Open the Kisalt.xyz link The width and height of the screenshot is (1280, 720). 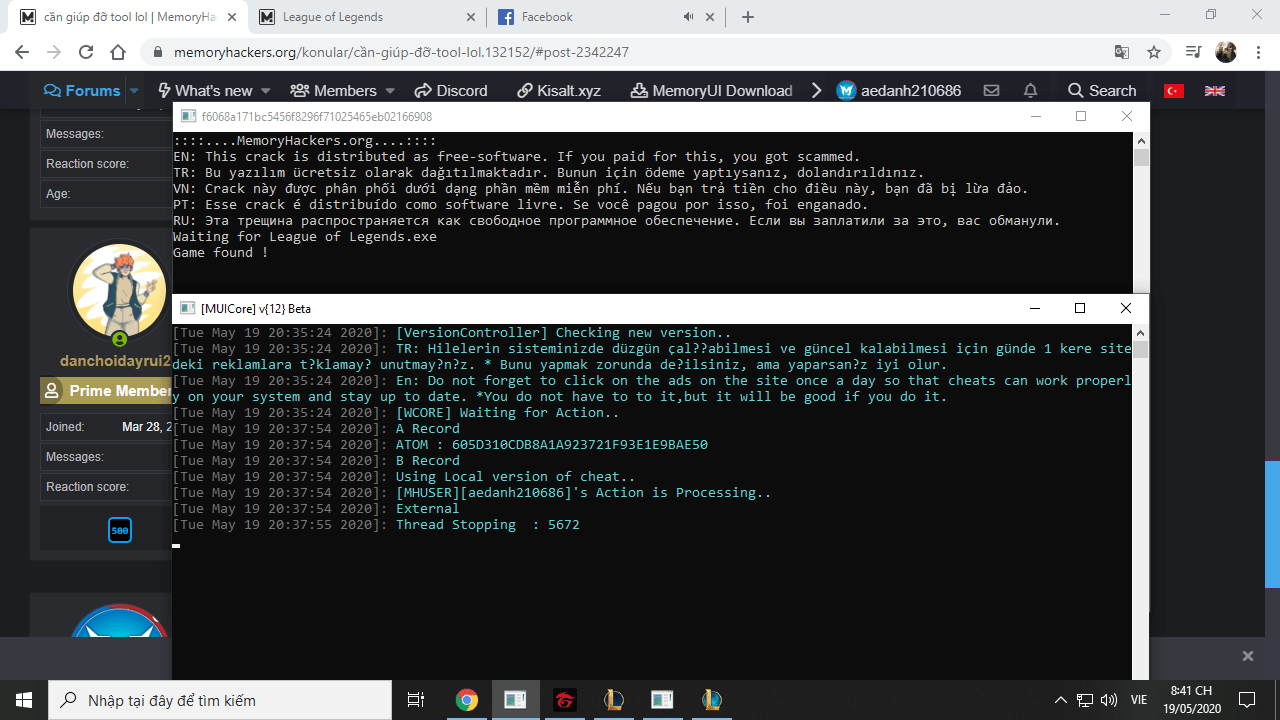(x=559, y=91)
